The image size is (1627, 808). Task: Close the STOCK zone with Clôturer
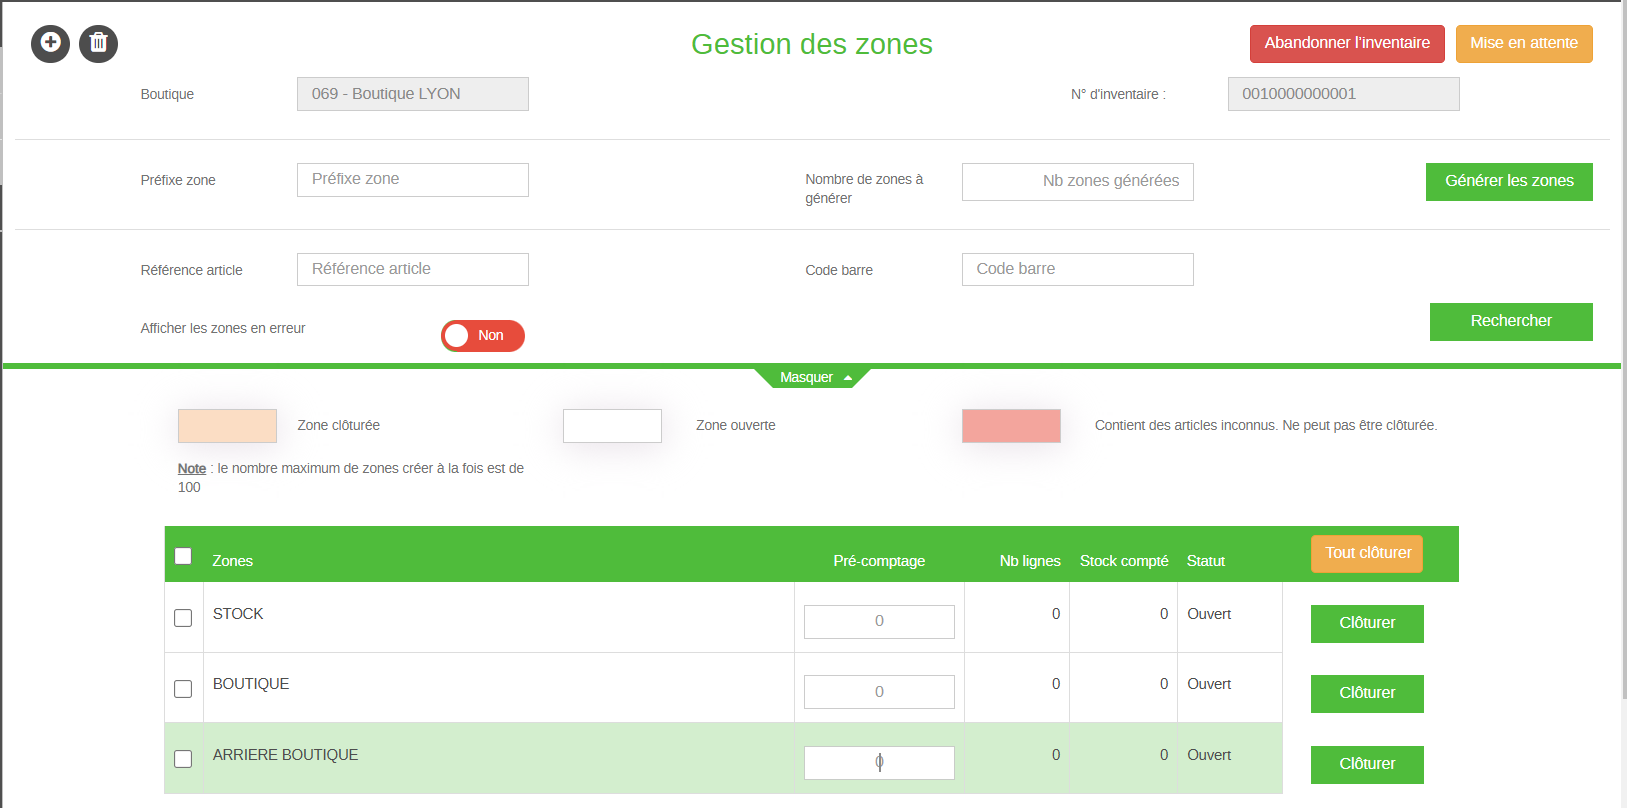click(x=1367, y=623)
